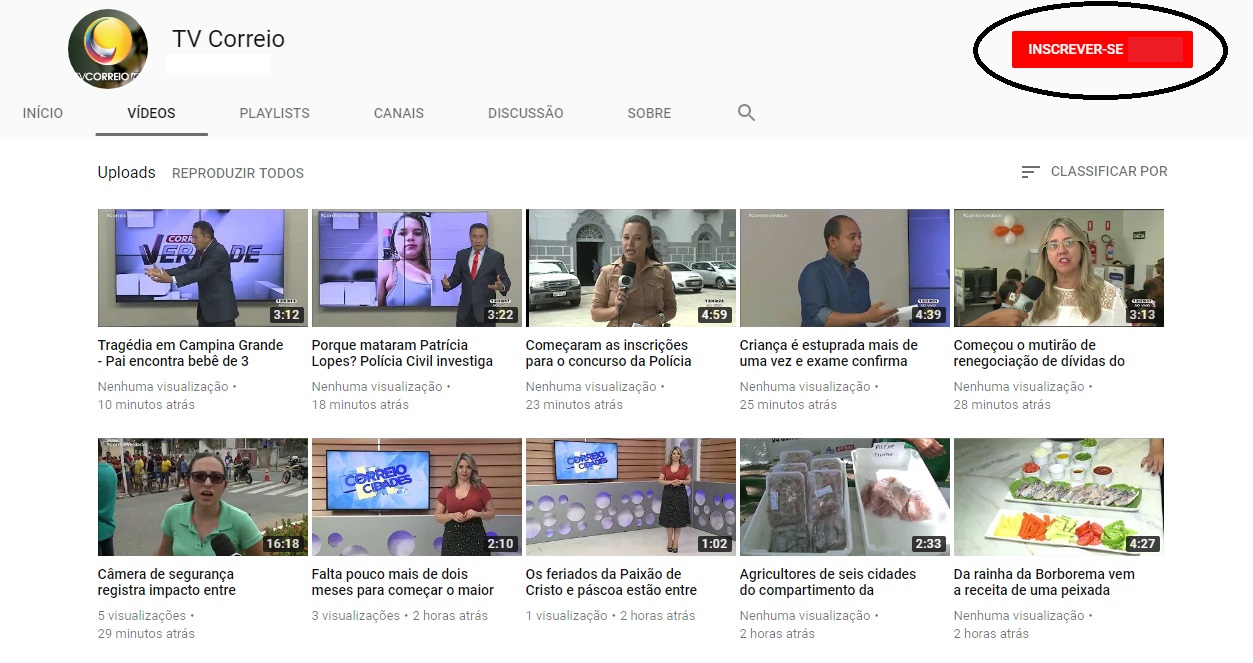Click title Começaram as inscrições para o concurso
The height and width of the screenshot is (663, 1253).
click(609, 353)
